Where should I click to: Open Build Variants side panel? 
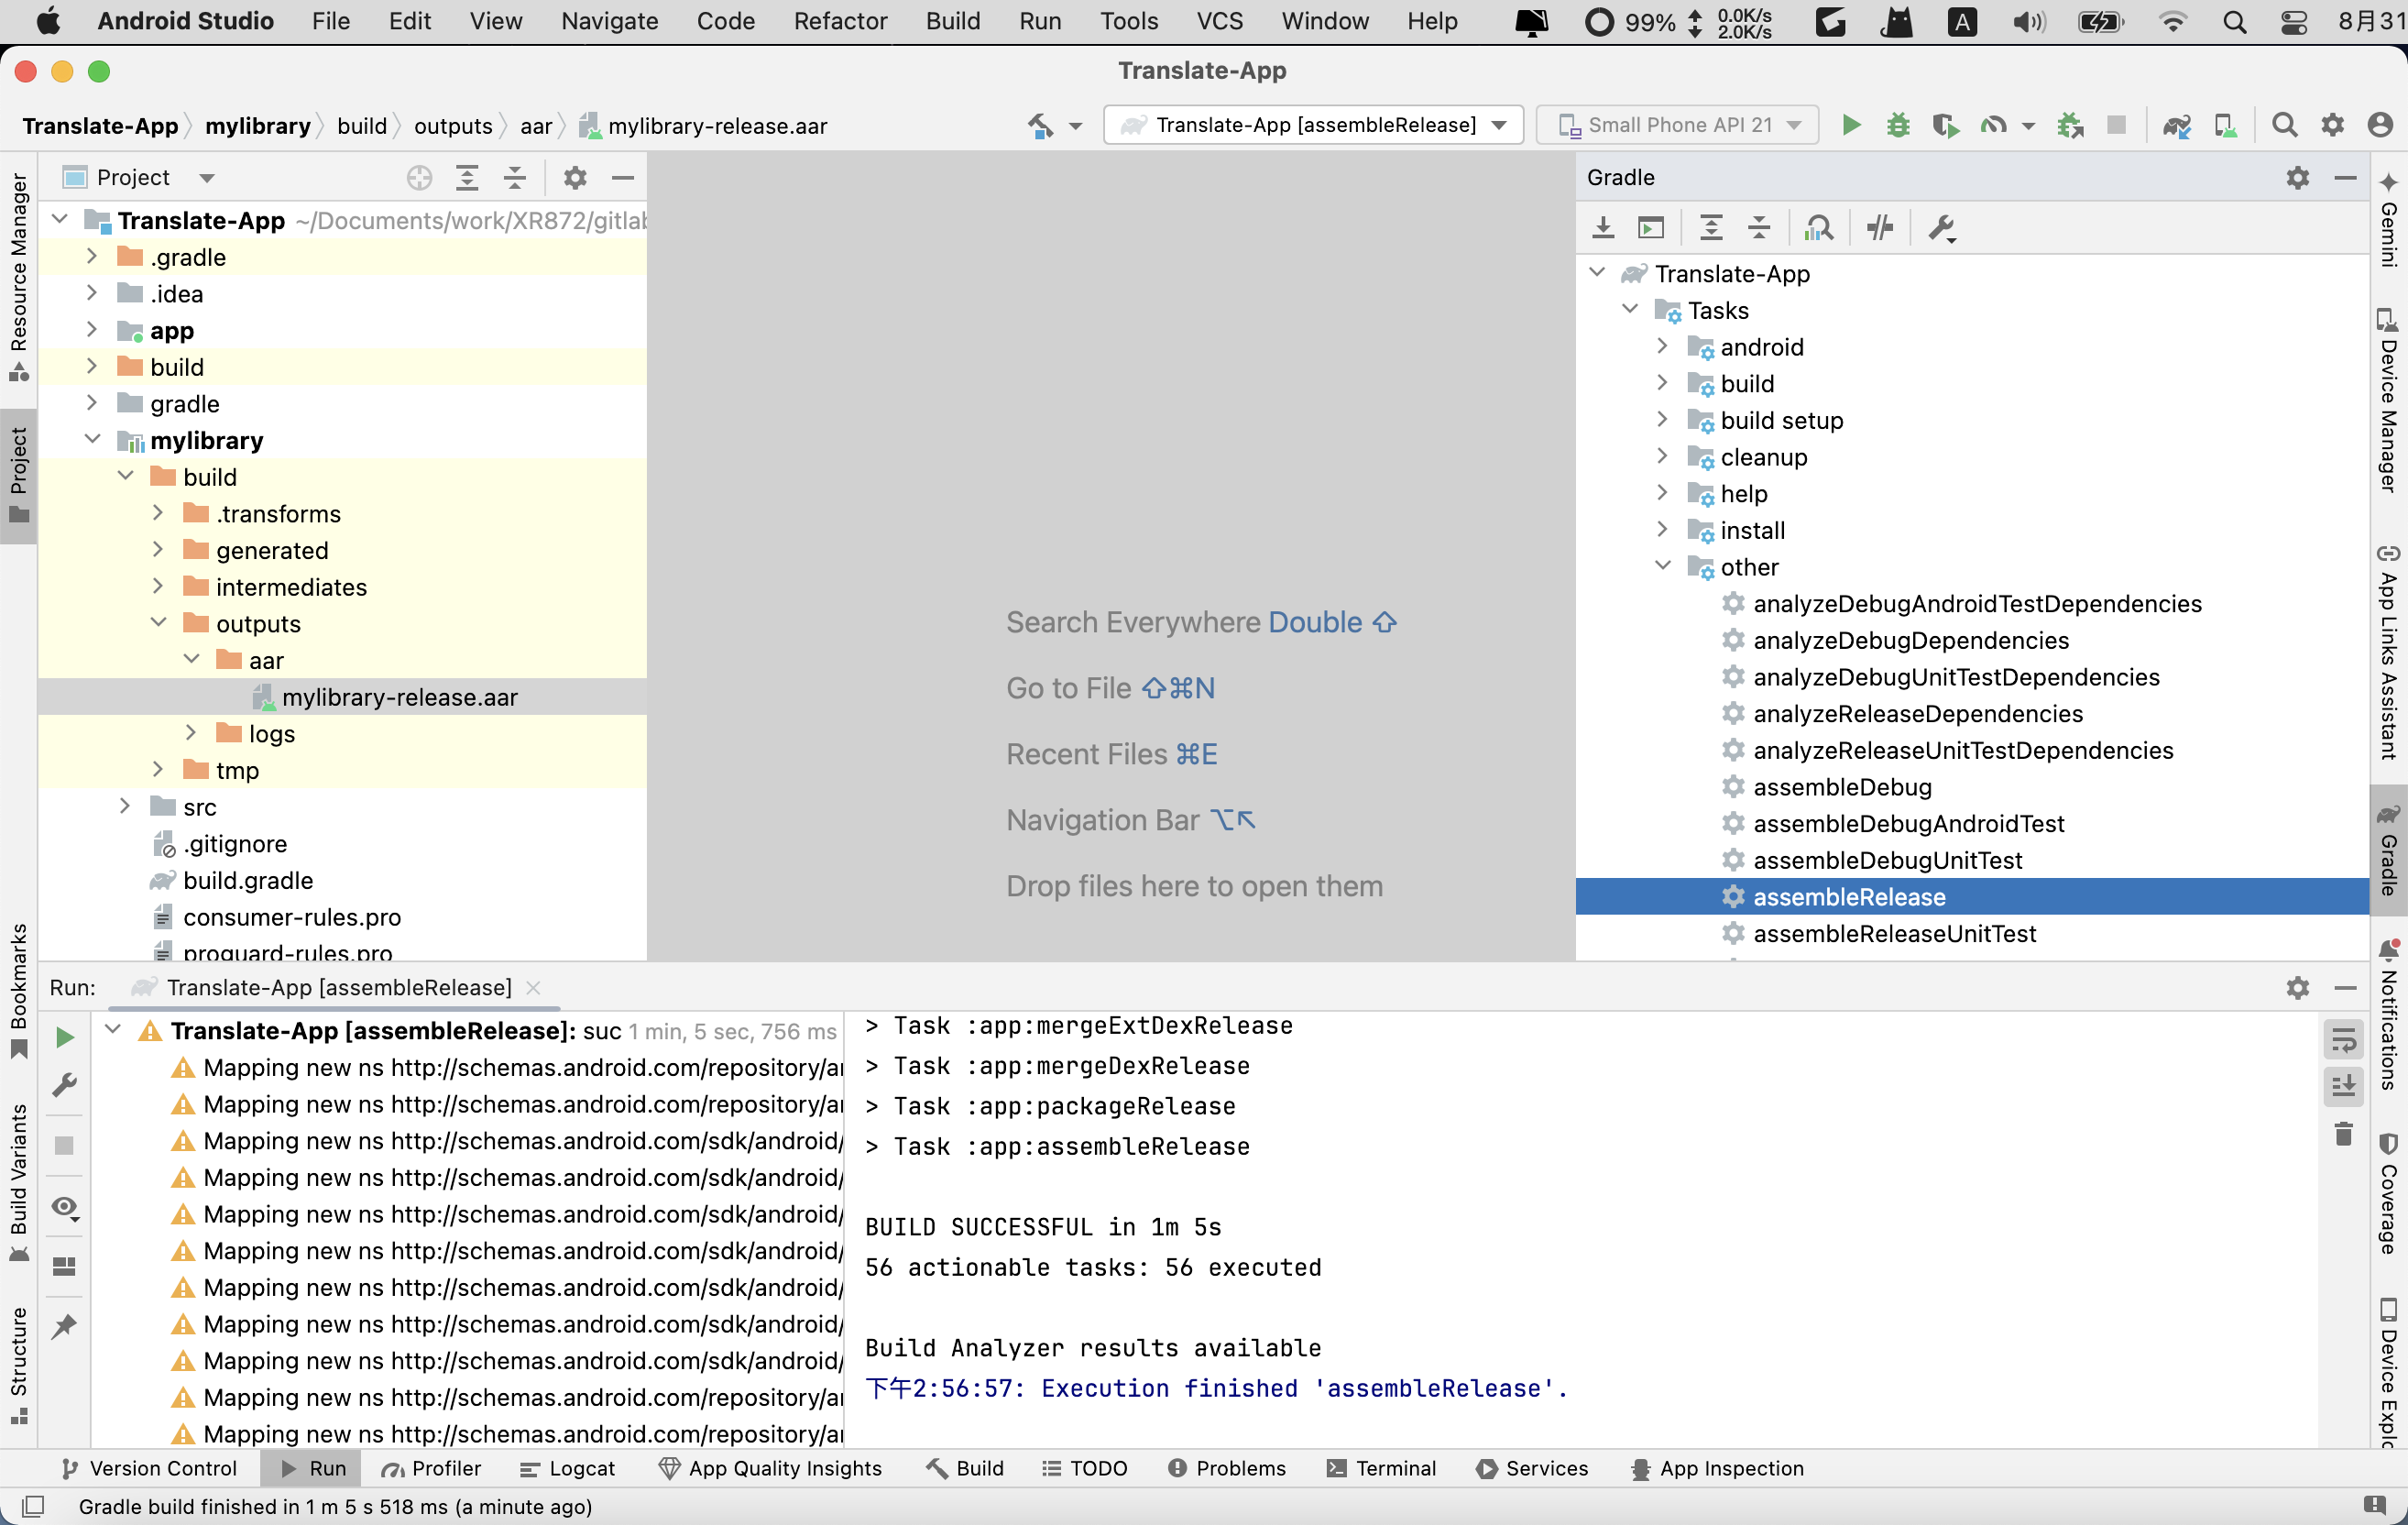18,1183
